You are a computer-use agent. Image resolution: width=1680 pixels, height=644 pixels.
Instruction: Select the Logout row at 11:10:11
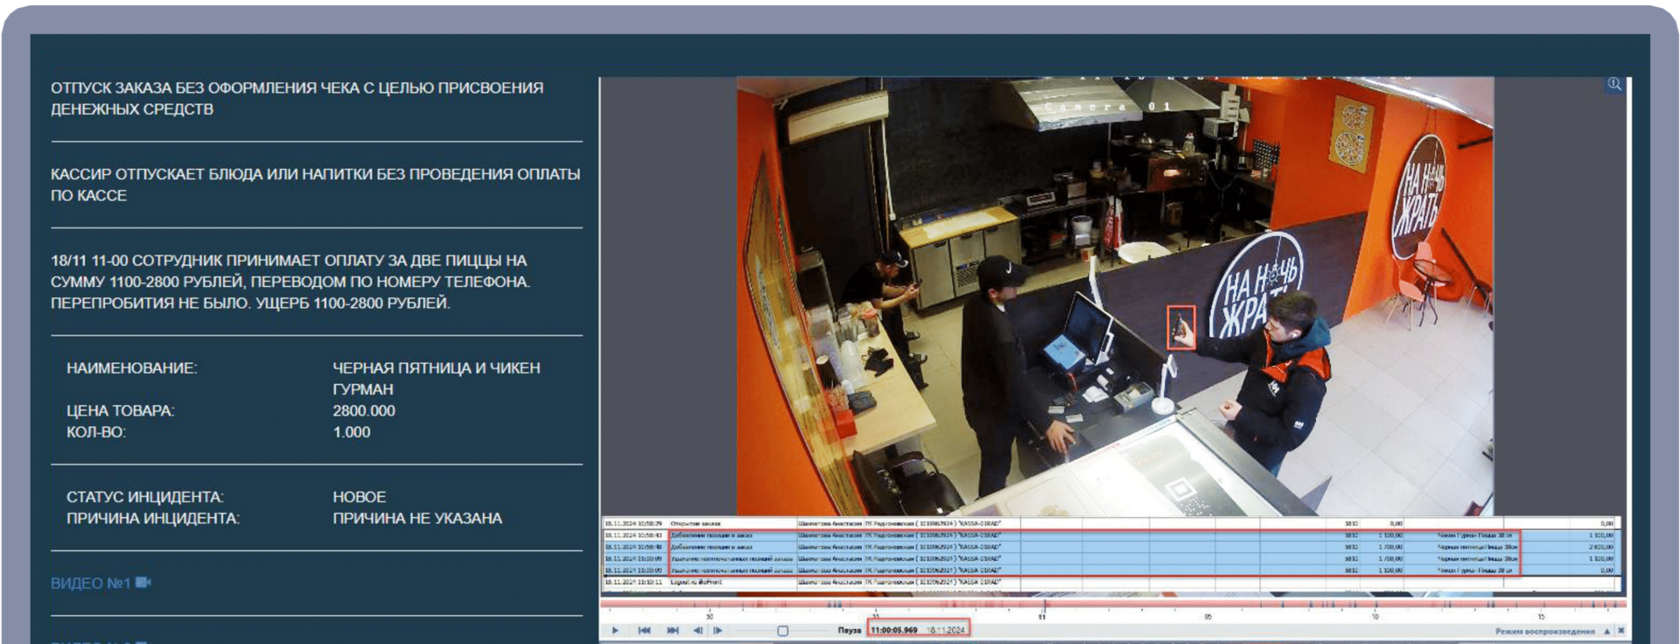coord(1108,582)
